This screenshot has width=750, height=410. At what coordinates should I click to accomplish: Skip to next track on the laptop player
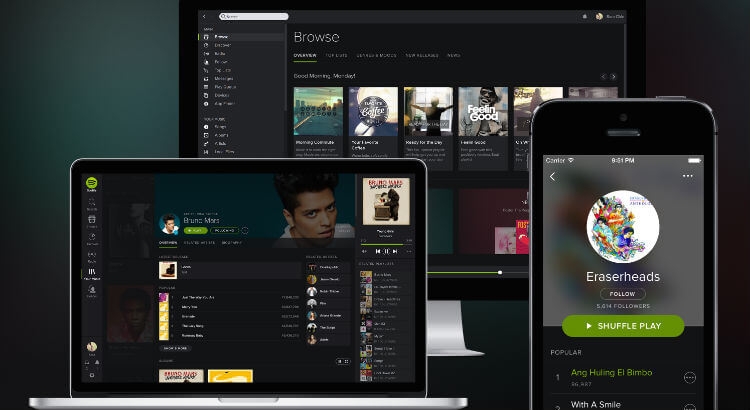[x=395, y=251]
